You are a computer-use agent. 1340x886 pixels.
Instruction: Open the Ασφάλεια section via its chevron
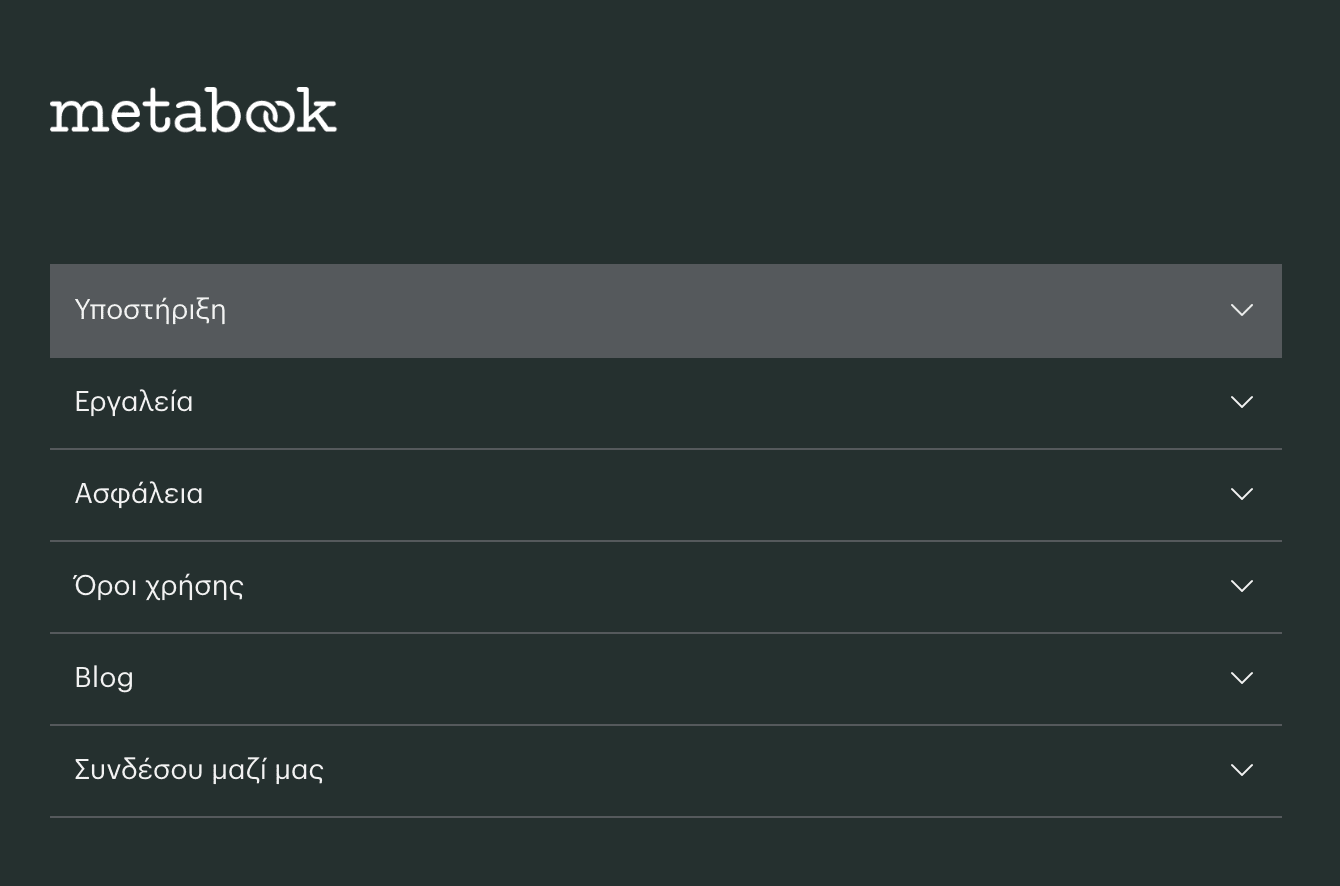point(1241,494)
